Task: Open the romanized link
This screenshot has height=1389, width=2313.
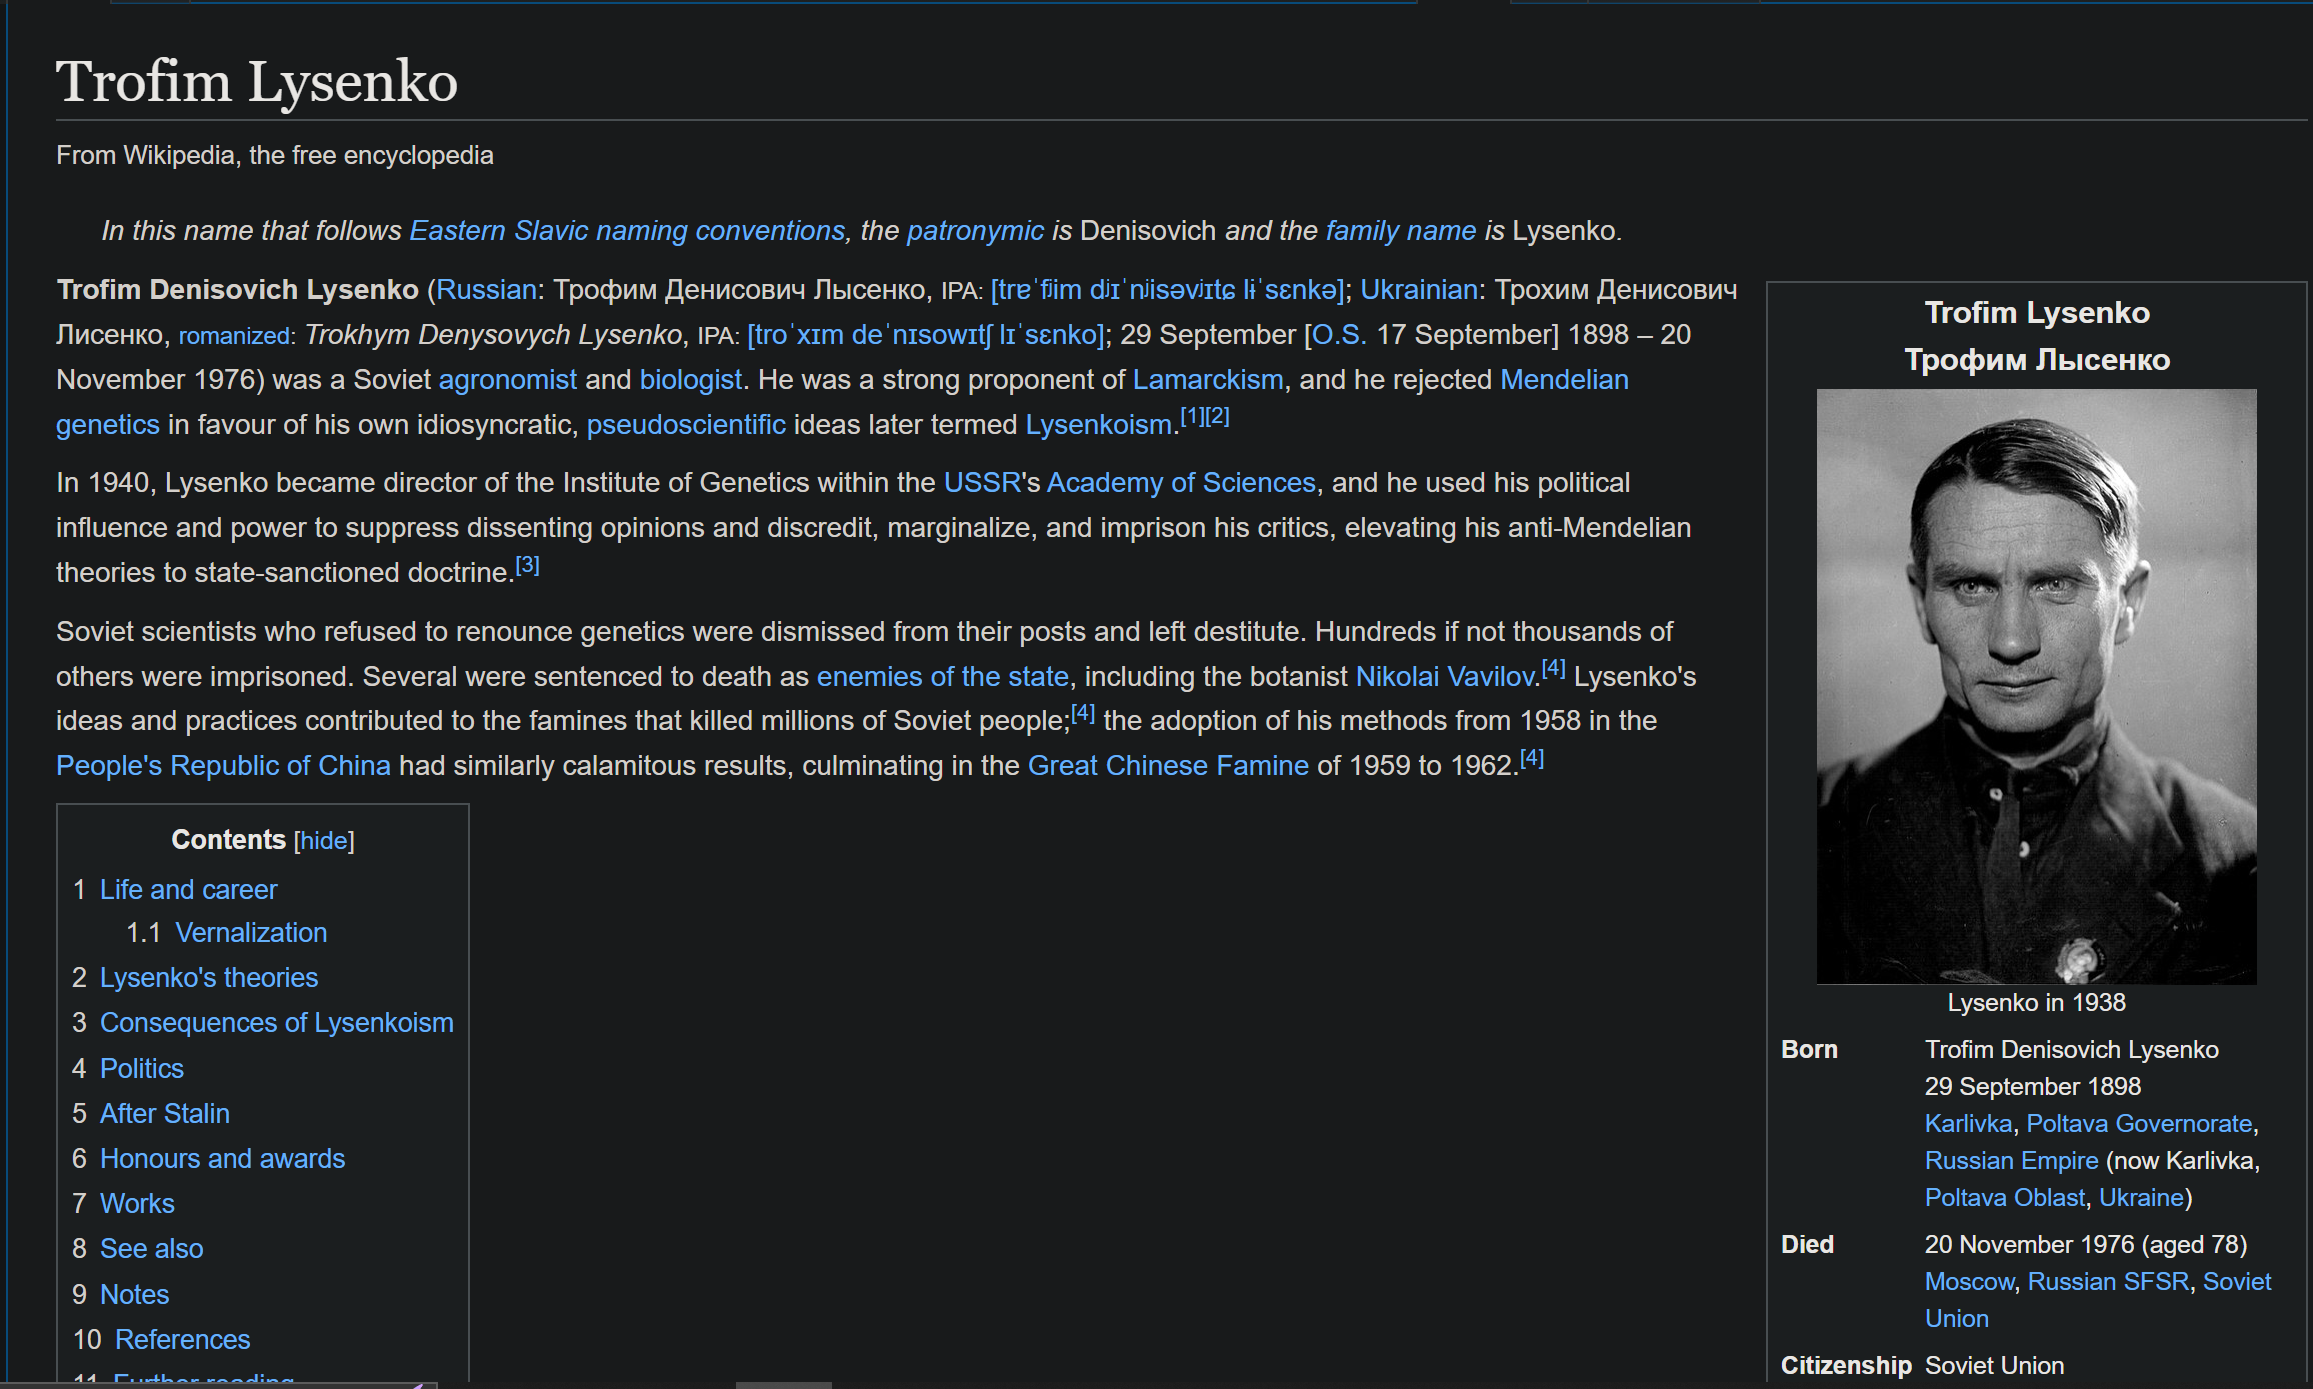Action: [234, 336]
